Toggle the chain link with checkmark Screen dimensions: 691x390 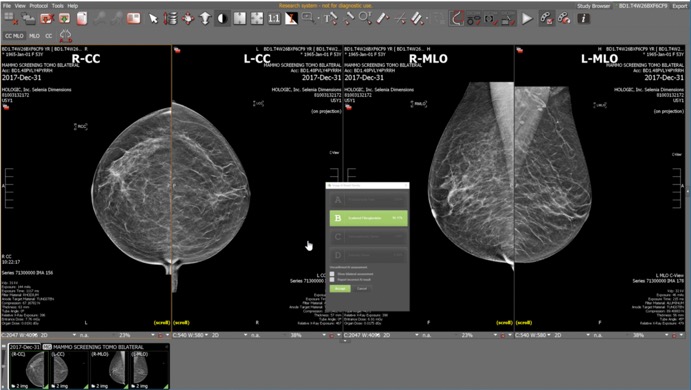pos(546,19)
